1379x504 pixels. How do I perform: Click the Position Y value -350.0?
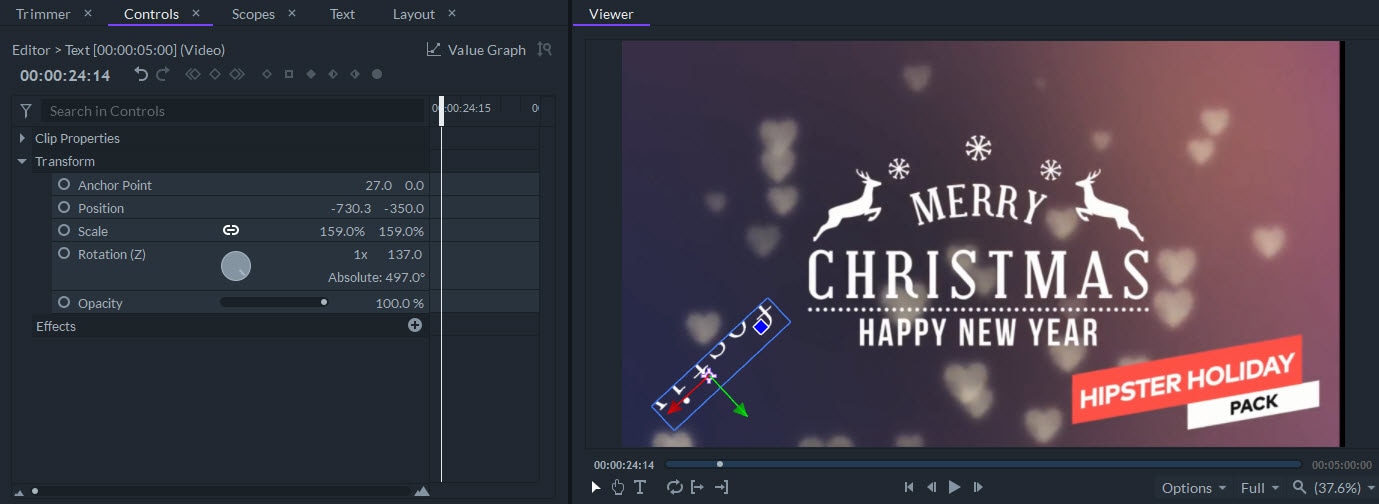[404, 208]
